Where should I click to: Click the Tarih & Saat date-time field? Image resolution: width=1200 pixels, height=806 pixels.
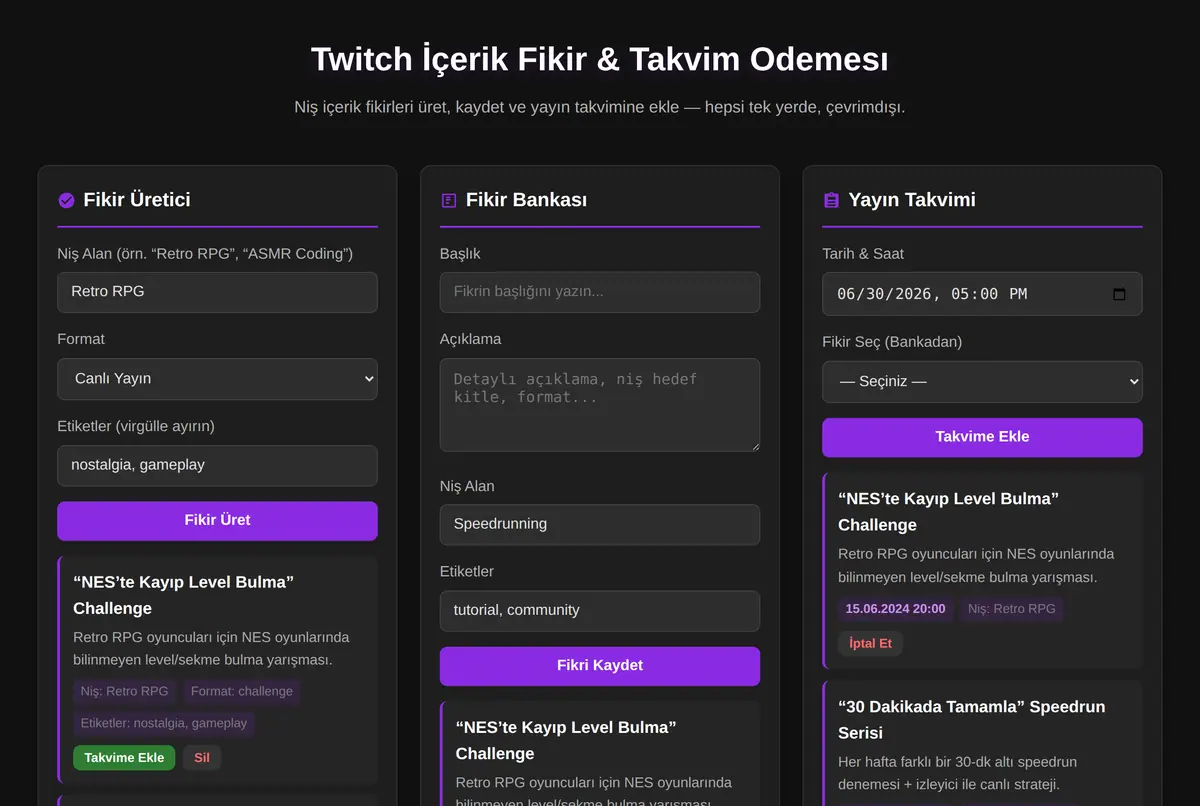[982, 294]
